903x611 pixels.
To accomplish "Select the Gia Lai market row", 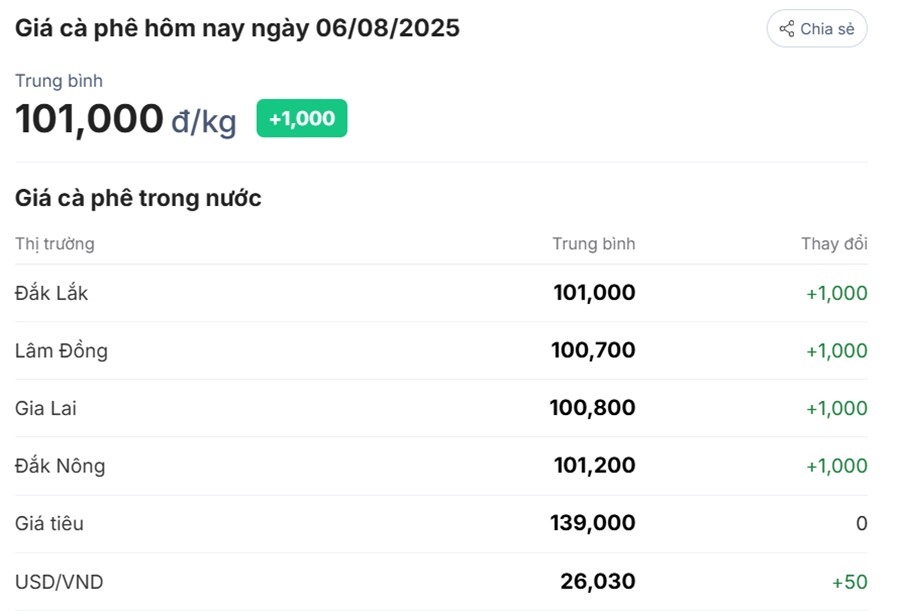I will tap(441, 408).
